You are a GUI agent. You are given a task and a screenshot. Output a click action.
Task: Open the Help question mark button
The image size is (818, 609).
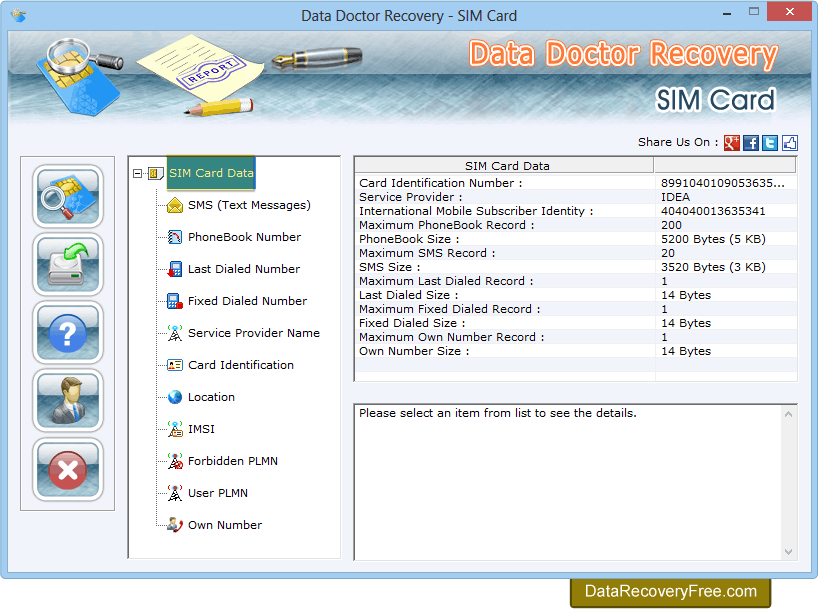click(x=68, y=332)
